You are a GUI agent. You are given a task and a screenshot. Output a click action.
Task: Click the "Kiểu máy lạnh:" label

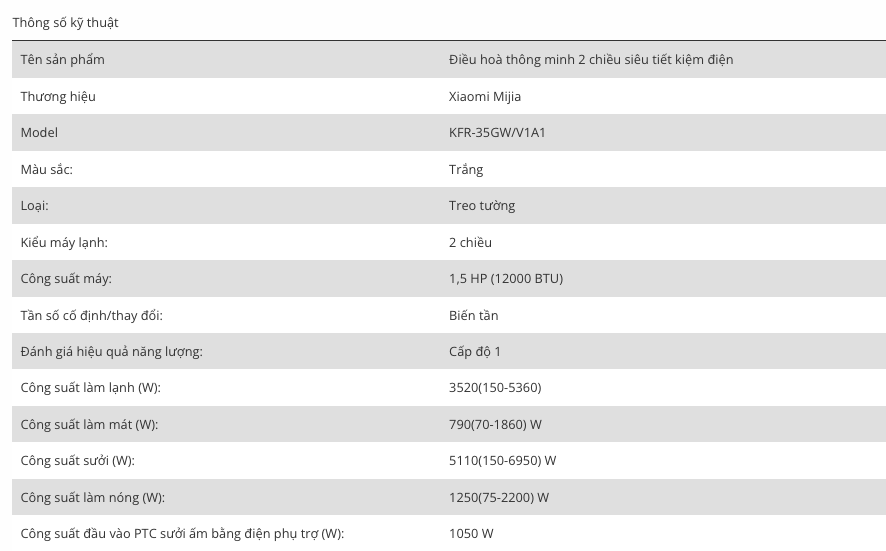[64, 242]
